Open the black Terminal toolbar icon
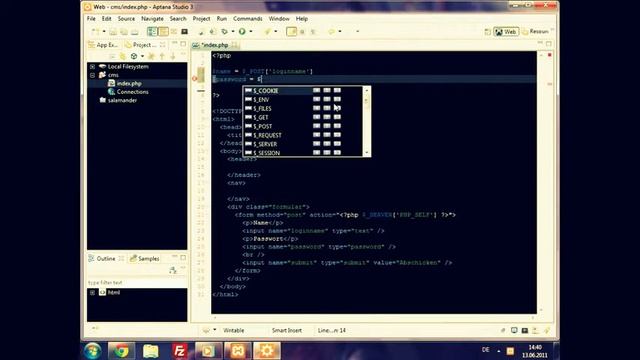 (184, 31)
